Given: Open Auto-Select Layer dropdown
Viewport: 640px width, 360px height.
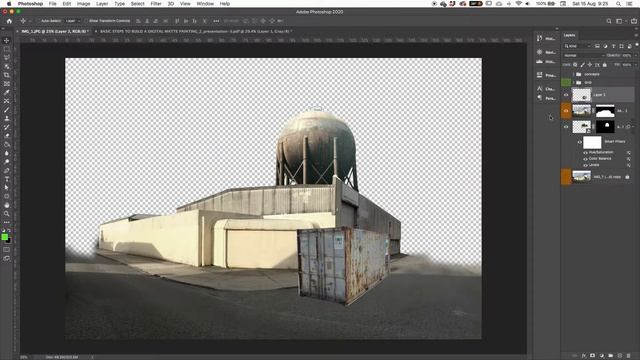Looking at the screenshot, I should coord(73,21).
